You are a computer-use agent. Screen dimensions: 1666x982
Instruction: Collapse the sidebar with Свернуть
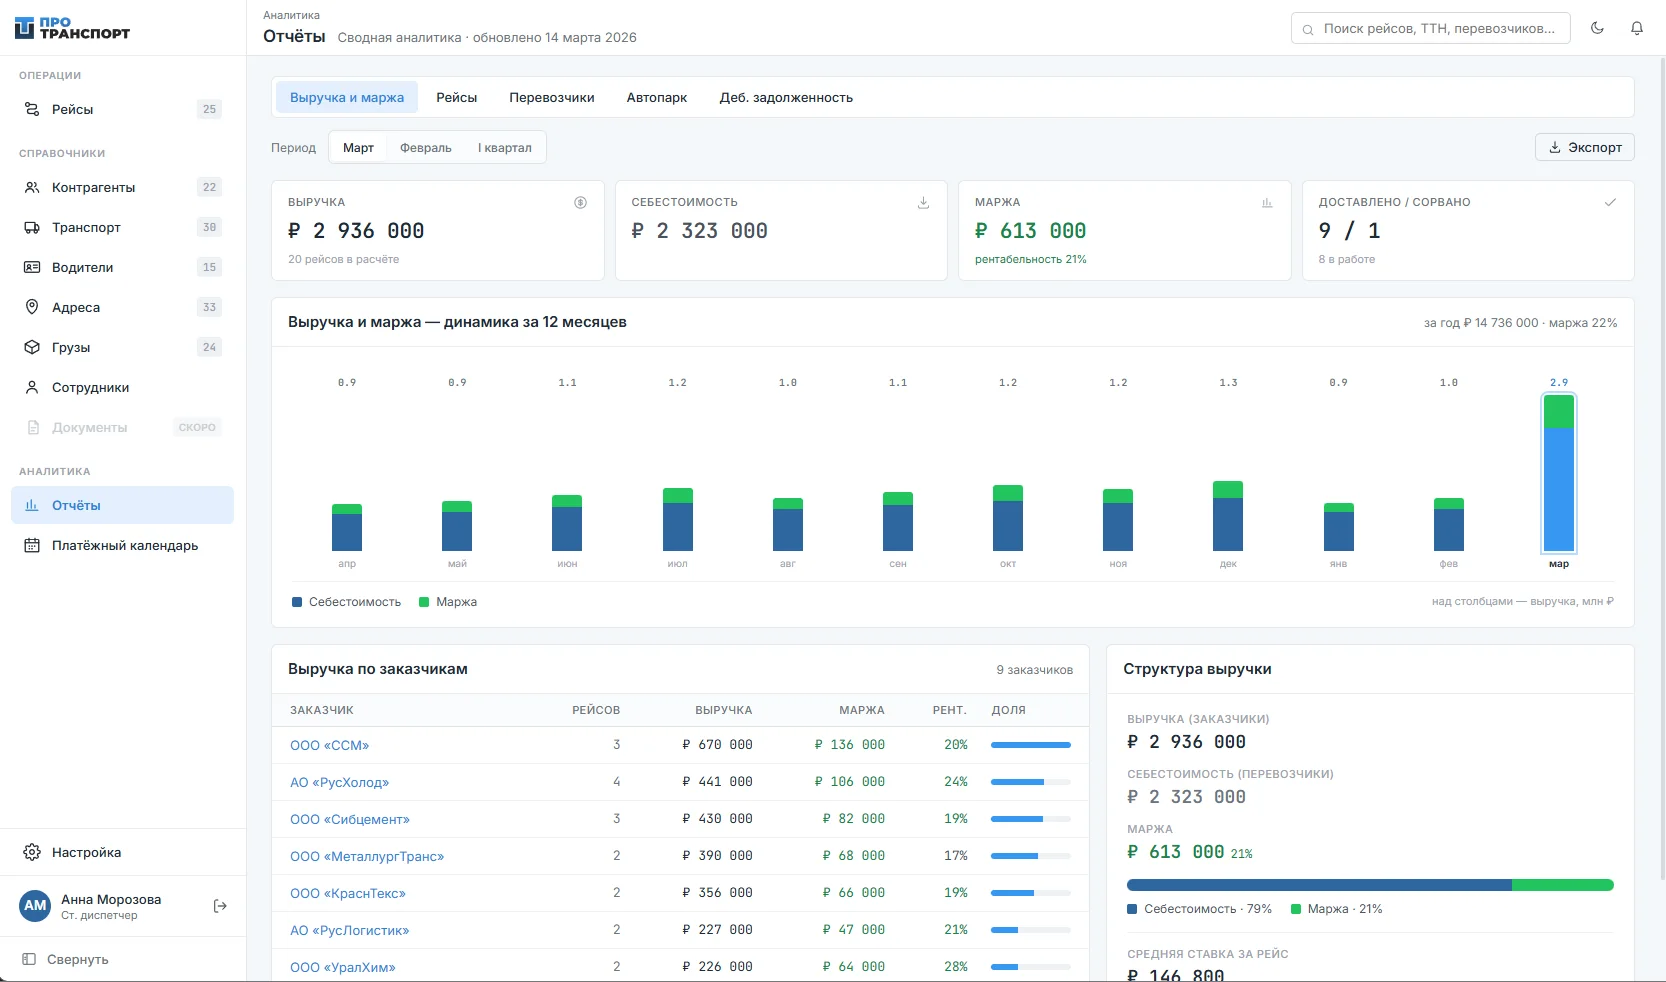tap(65, 959)
